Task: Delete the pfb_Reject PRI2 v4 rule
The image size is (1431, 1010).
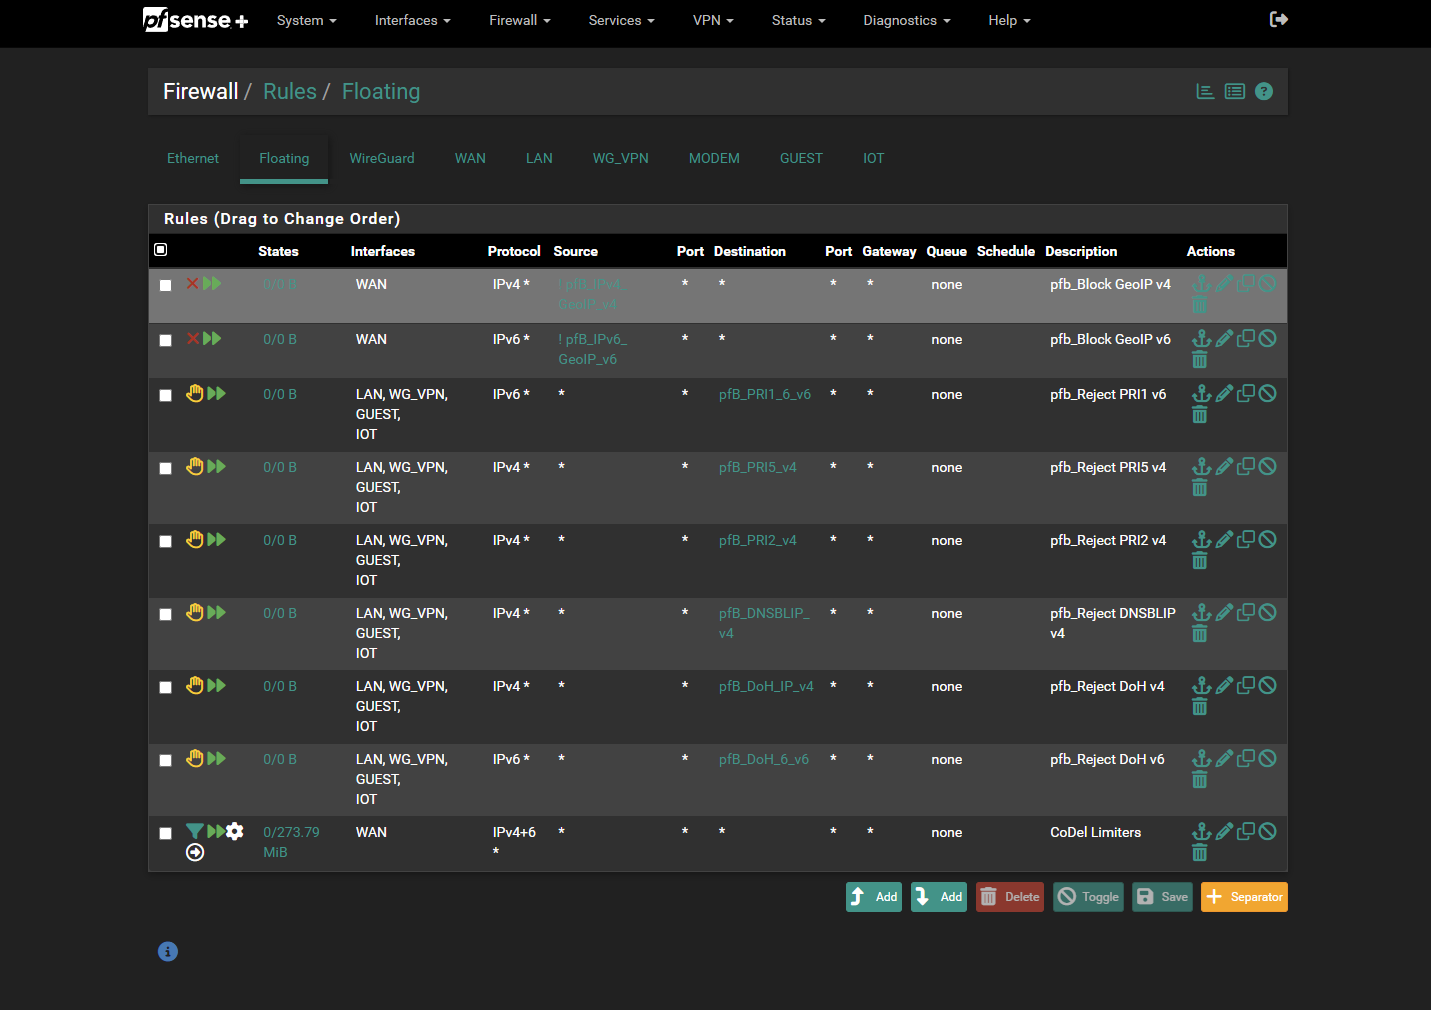Action: click(1200, 560)
